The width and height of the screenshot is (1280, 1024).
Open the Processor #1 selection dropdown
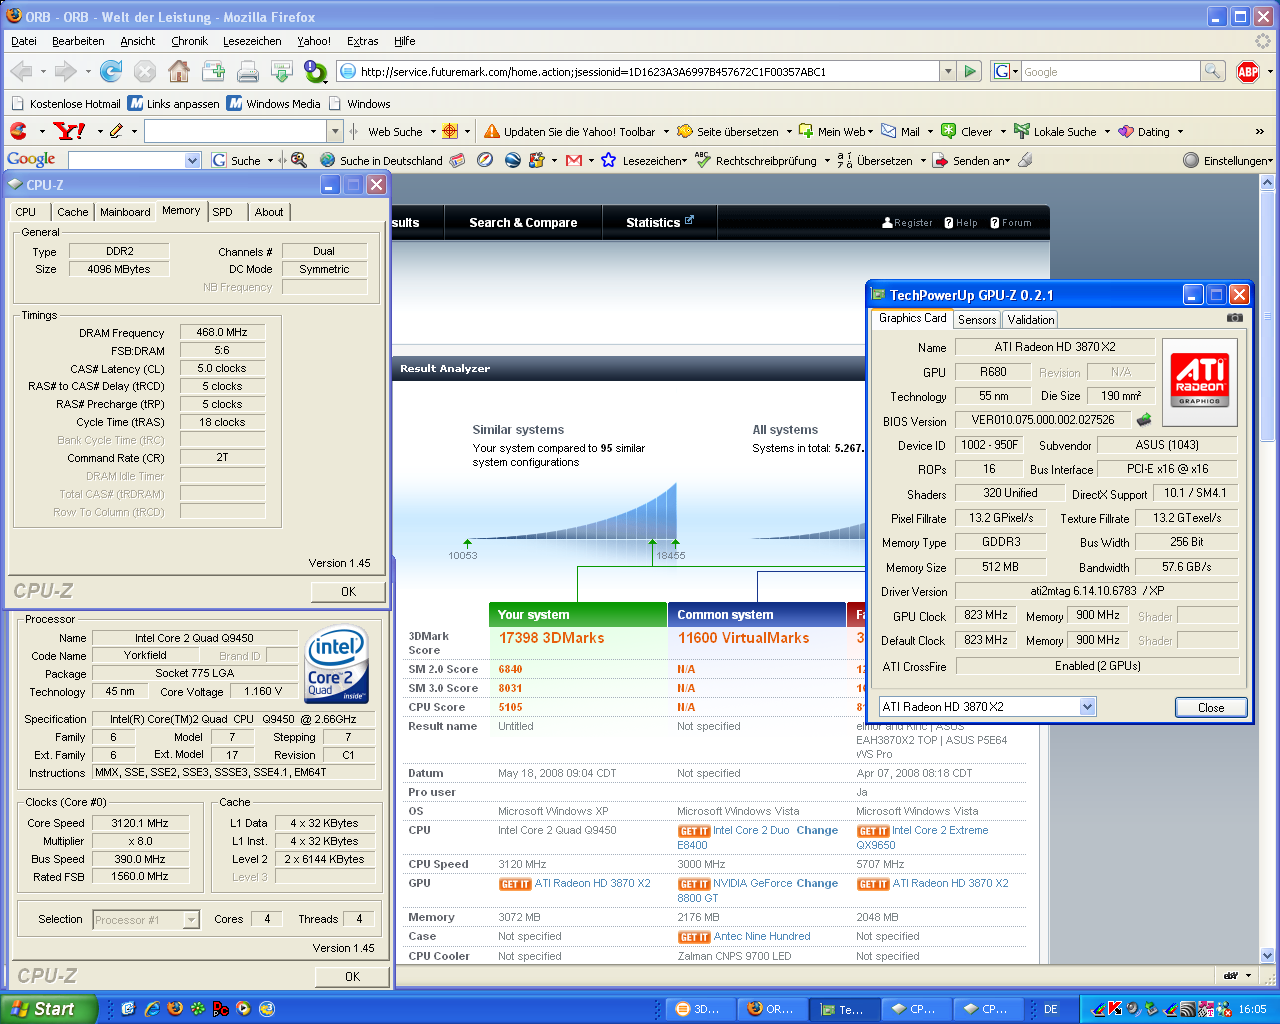coord(191,920)
